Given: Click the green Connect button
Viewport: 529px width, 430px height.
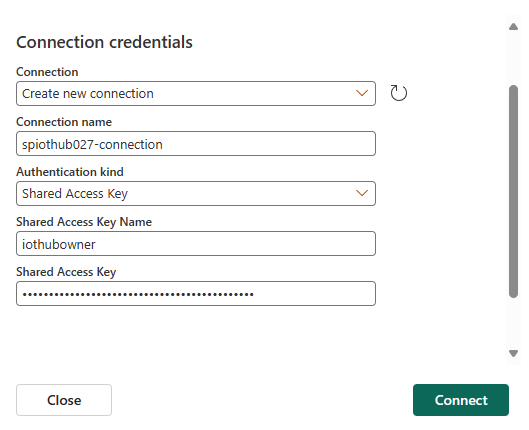Looking at the screenshot, I should [461, 400].
